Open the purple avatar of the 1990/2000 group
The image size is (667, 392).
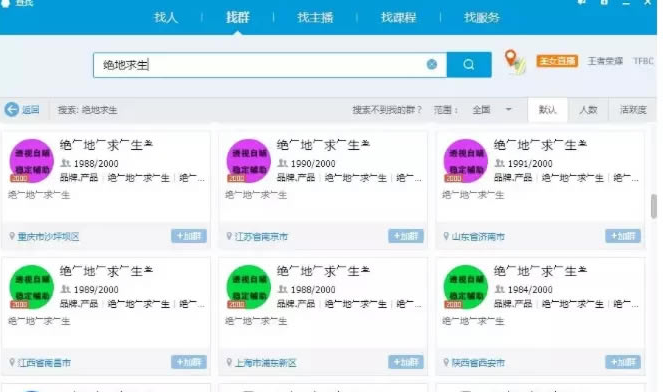[249, 161]
